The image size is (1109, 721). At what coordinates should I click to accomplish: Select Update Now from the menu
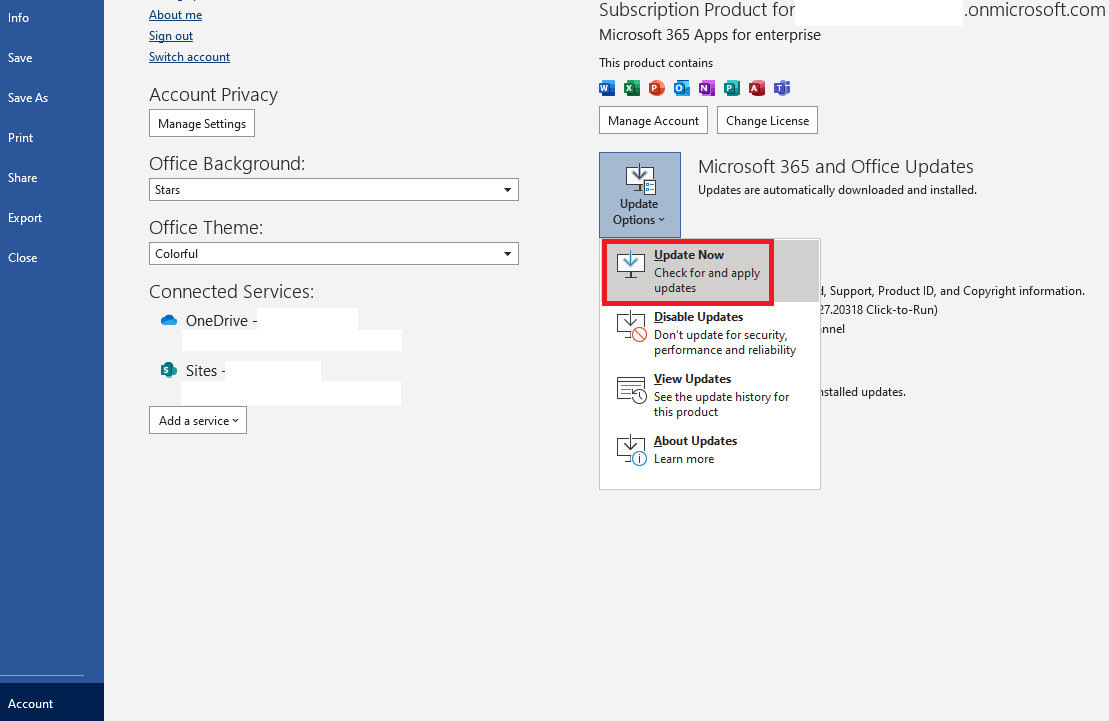click(710, 271)
